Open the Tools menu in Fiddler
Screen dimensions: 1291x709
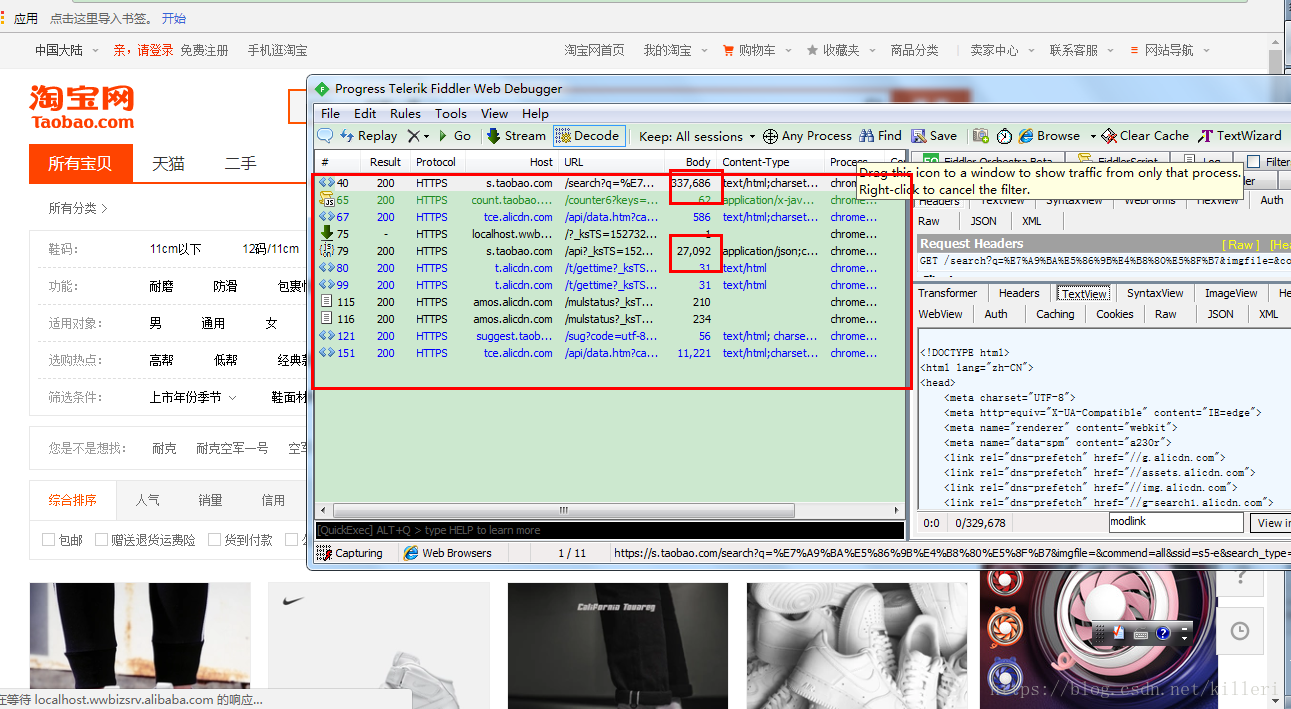451,114
